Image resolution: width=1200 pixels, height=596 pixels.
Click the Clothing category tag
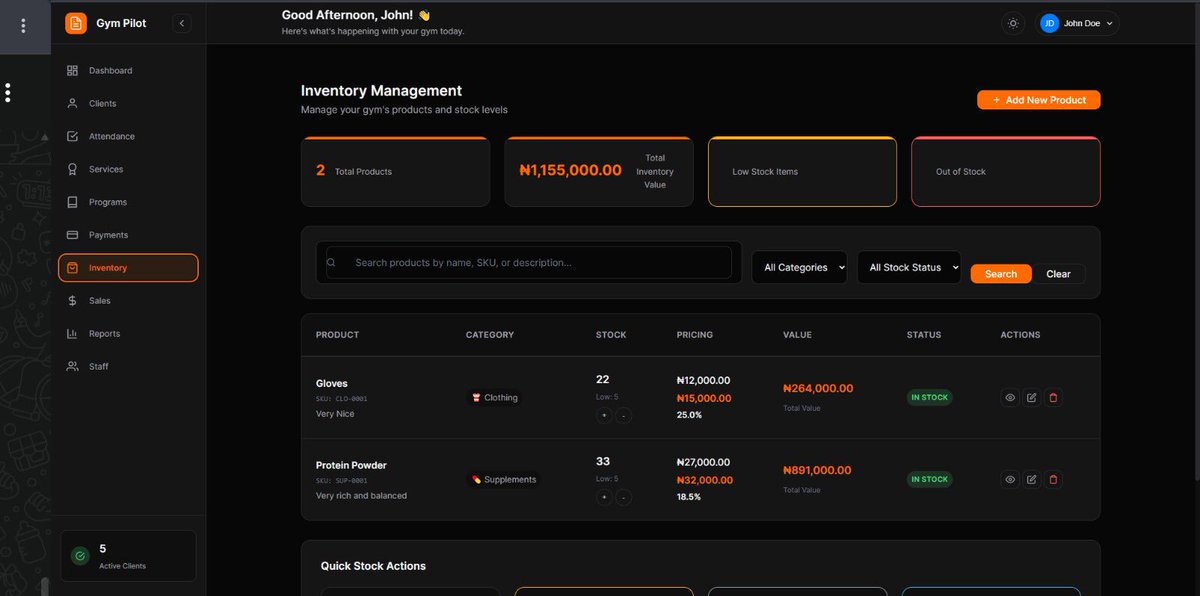coord(494,398)
